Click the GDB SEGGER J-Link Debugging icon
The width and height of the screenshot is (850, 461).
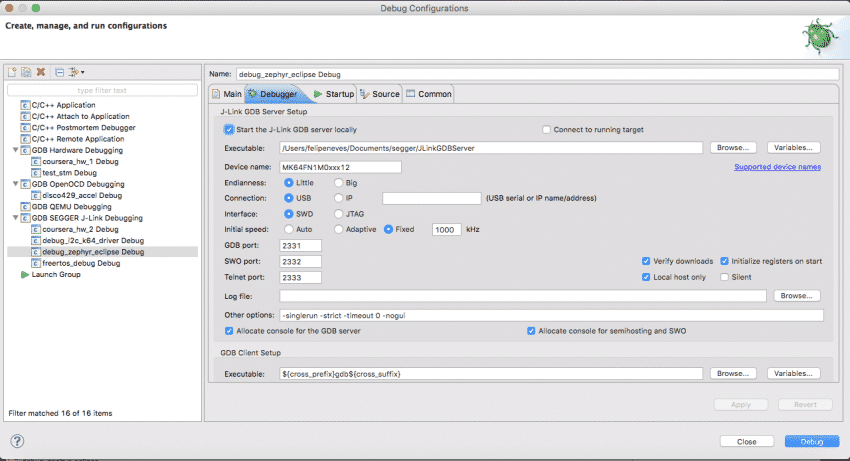(x=25, y=218)
